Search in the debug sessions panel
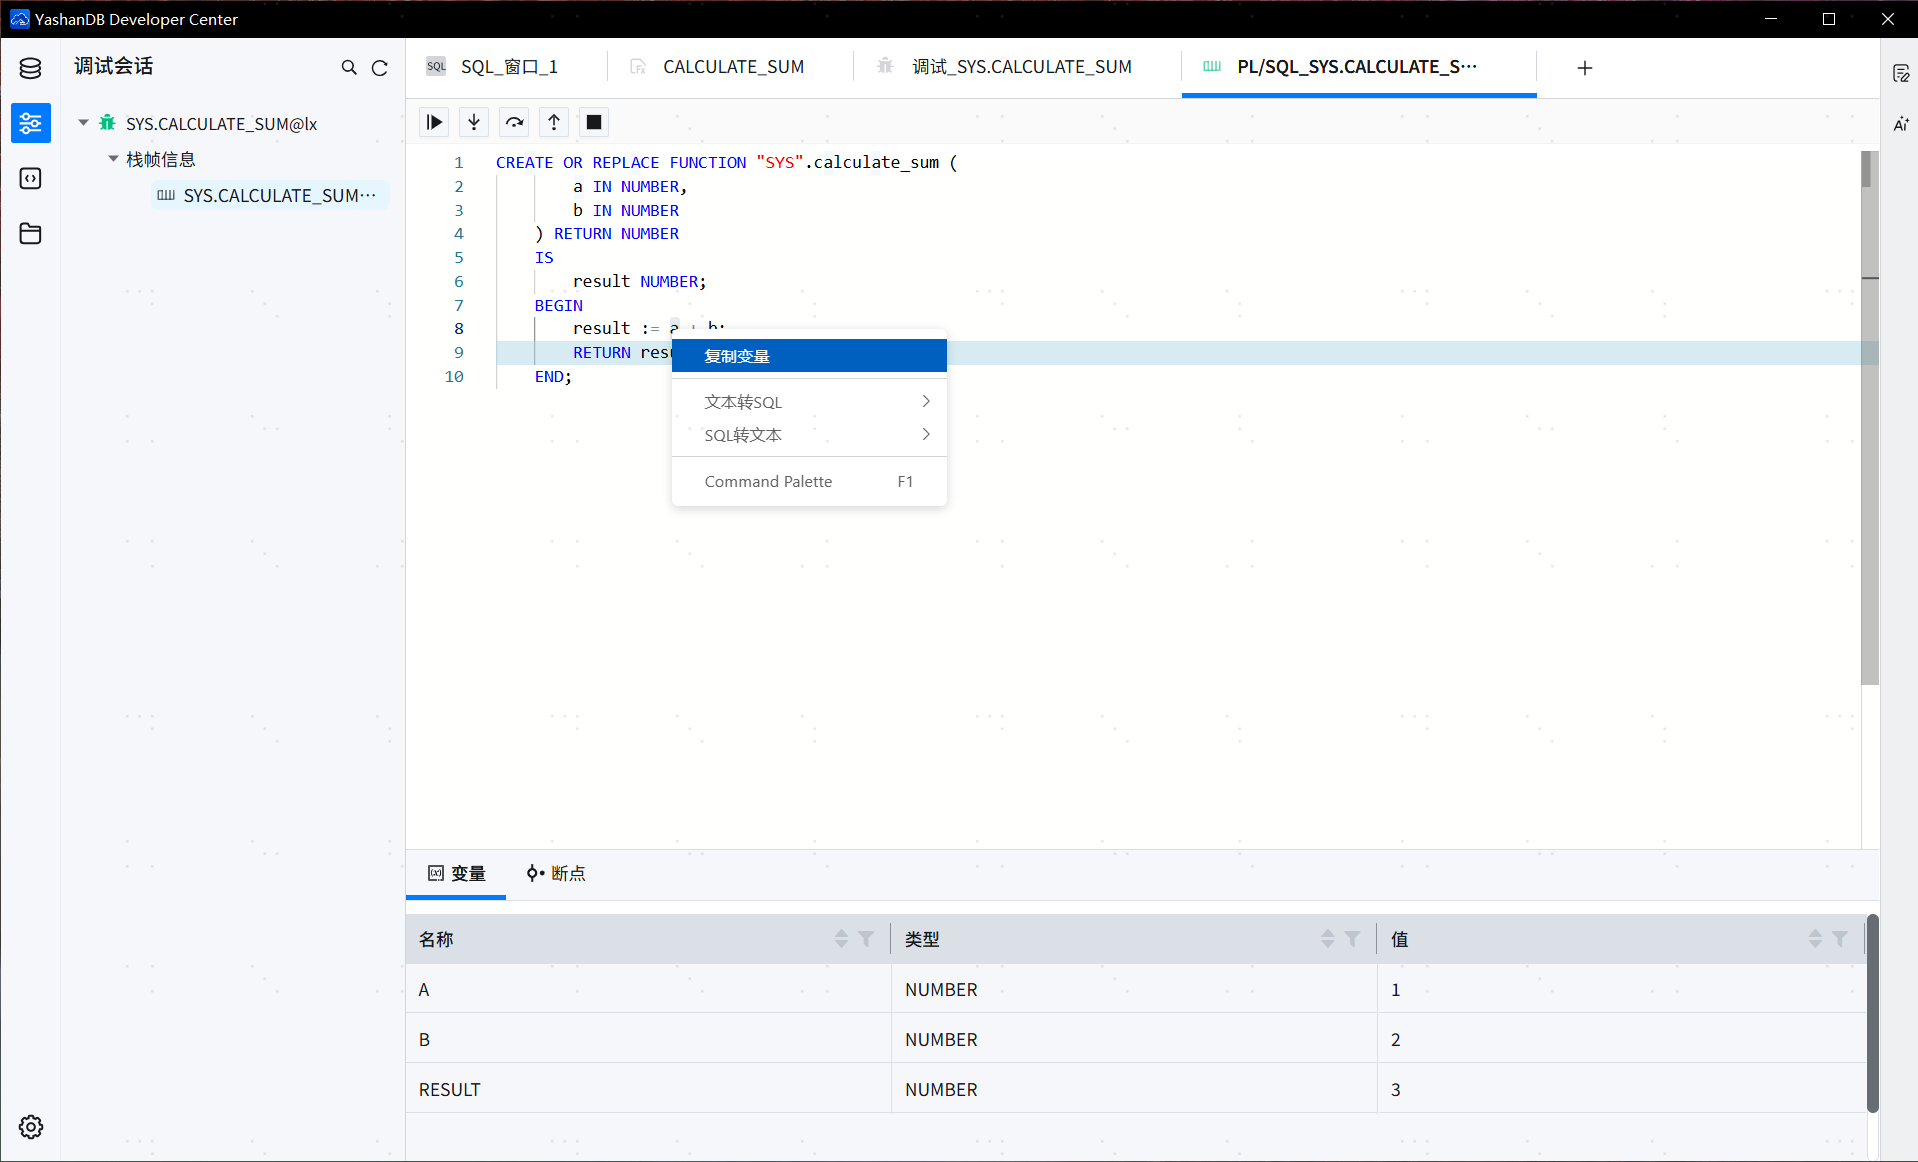1918x1162 pixels. coord(349,68)
